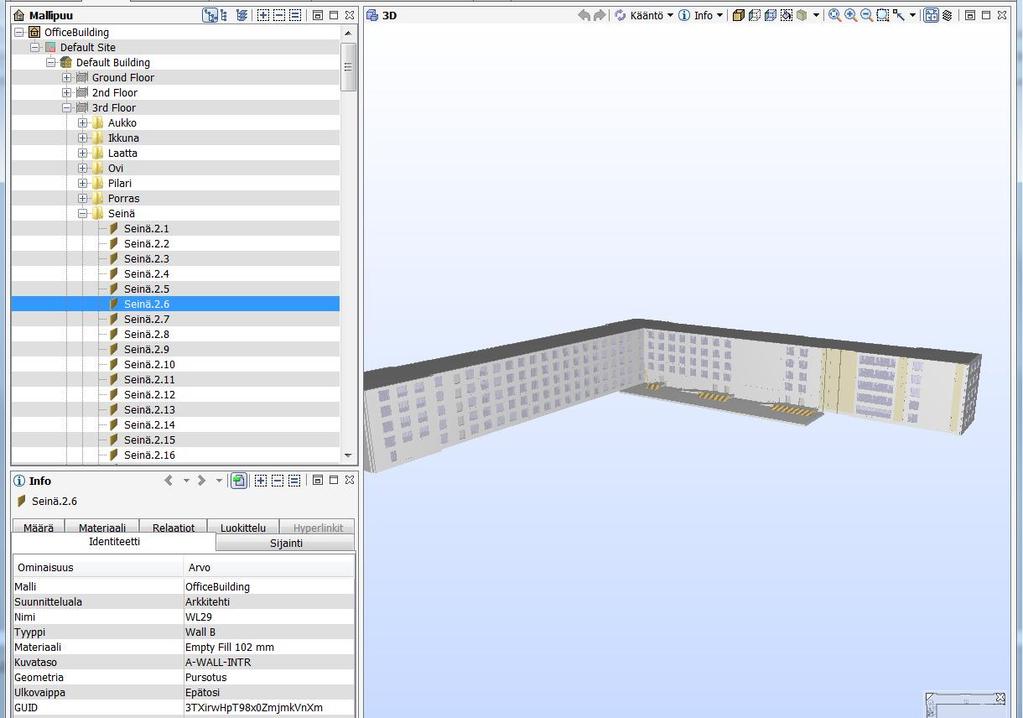Click the wireframe cube view icon
Image resolution: width=1023 pixels, height=718 pixels.
pos(755,15)
